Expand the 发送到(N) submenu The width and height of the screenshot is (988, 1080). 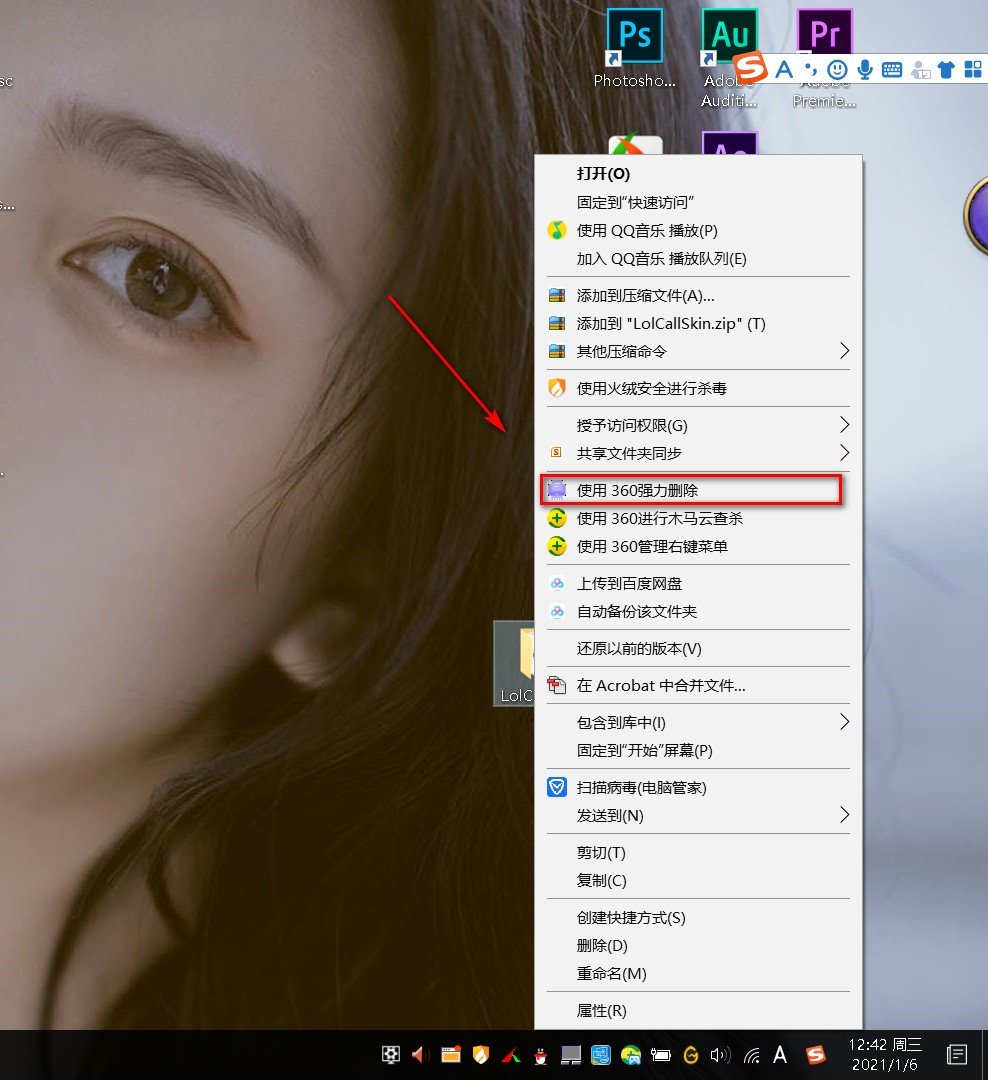coord(620,816)
